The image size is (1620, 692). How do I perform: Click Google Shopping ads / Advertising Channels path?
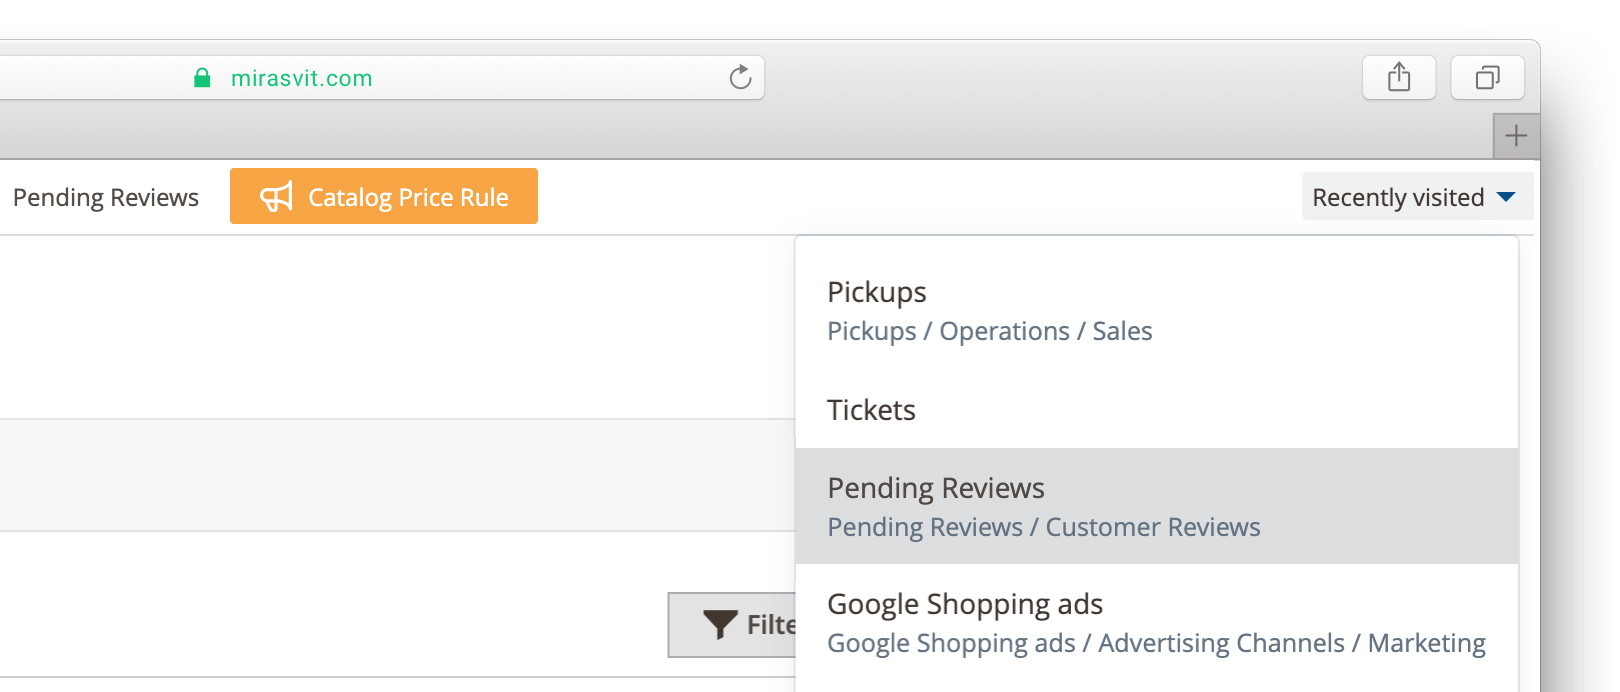pyautogui.click(x=1156, y=643)
